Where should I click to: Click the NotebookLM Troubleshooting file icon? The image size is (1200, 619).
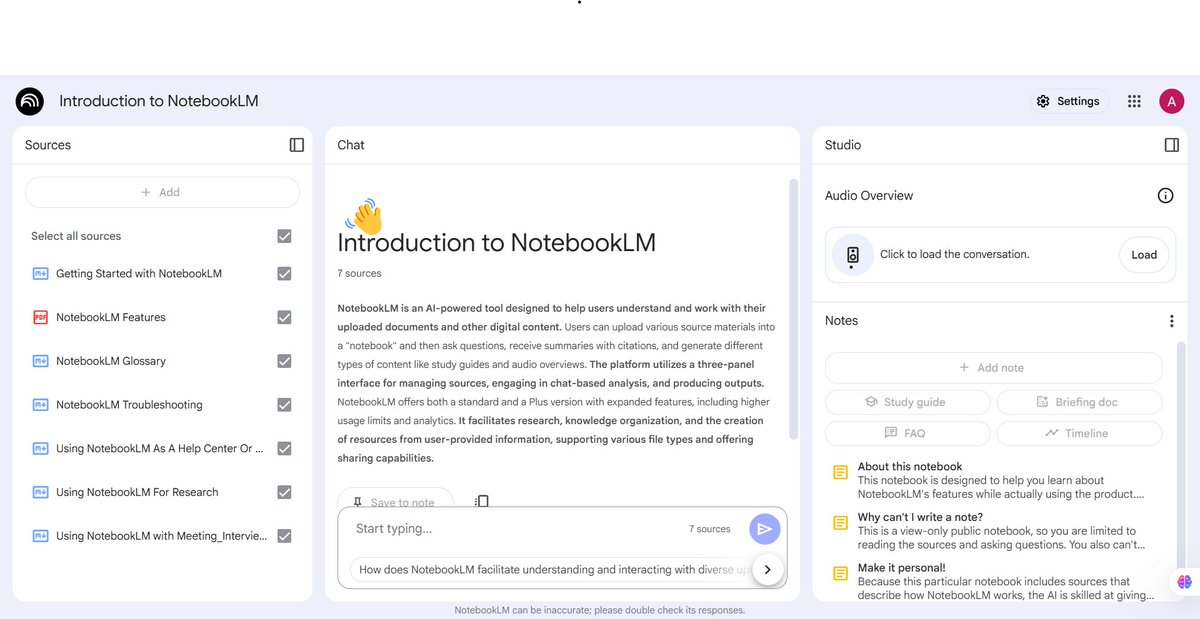click(x=41, y=405)
